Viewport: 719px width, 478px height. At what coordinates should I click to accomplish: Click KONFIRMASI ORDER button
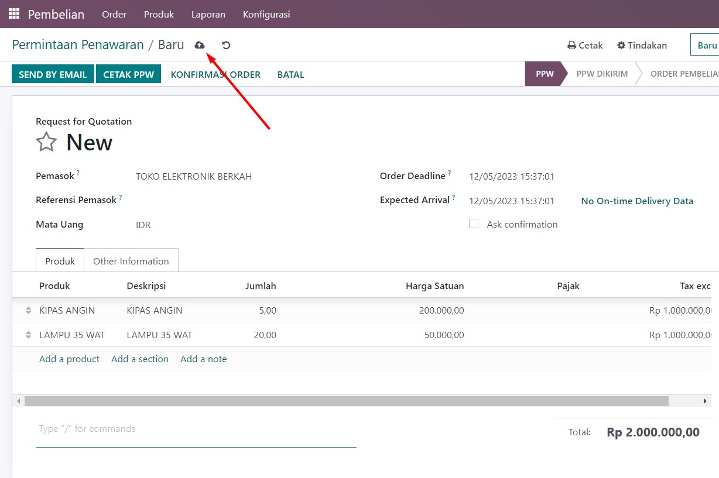[216, 74]
